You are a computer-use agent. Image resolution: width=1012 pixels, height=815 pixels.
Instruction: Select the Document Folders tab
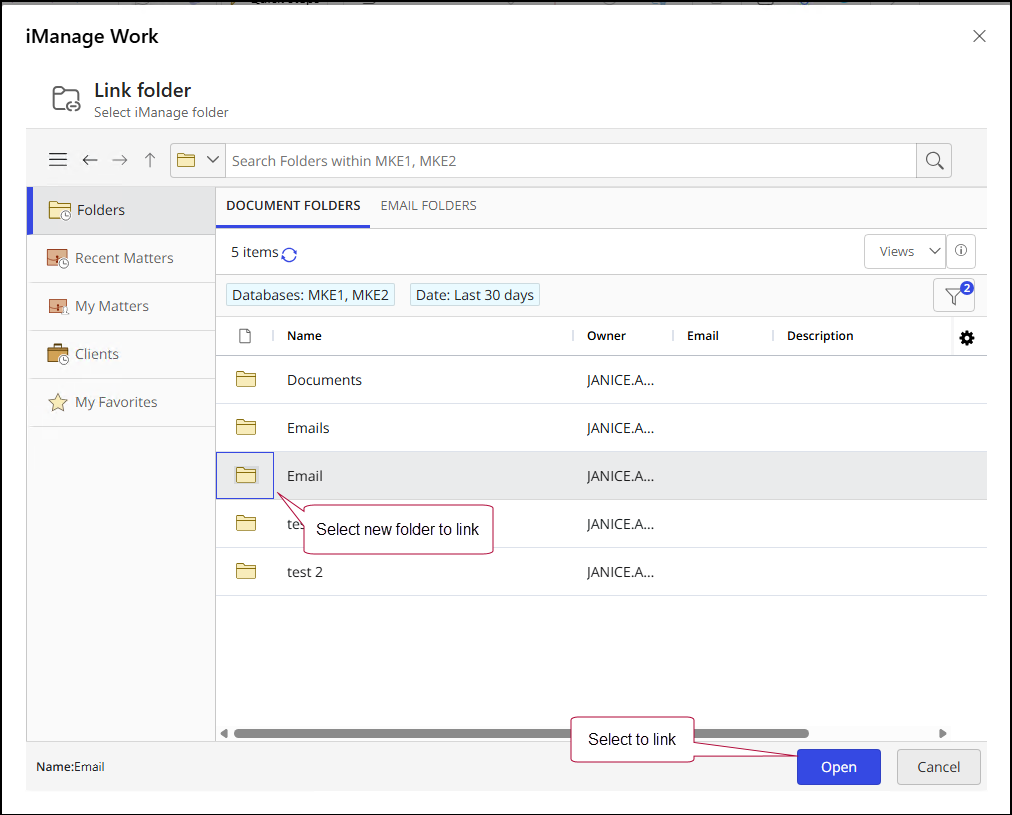click(293, 206)
